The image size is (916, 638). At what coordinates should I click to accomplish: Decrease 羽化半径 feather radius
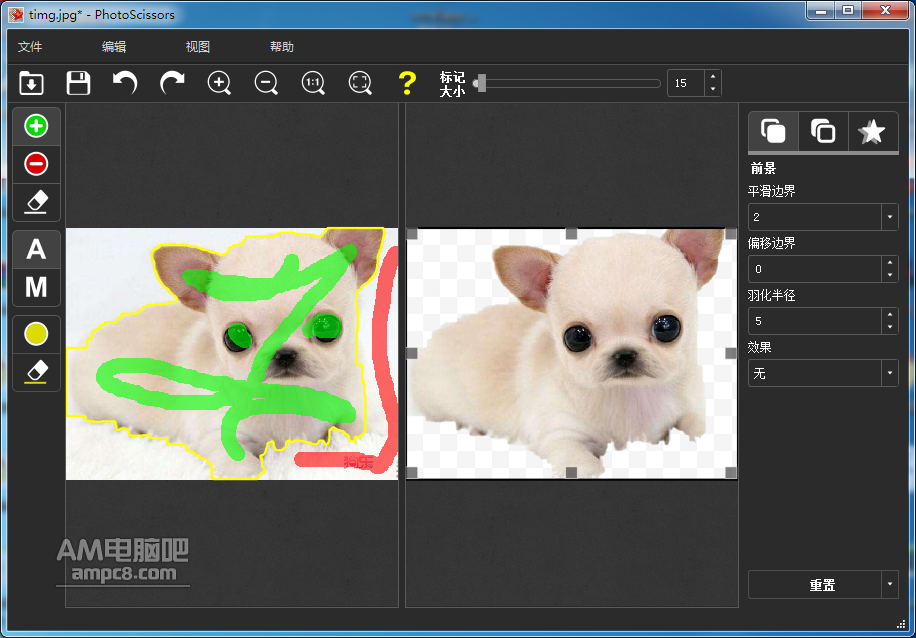coord(890,327)
